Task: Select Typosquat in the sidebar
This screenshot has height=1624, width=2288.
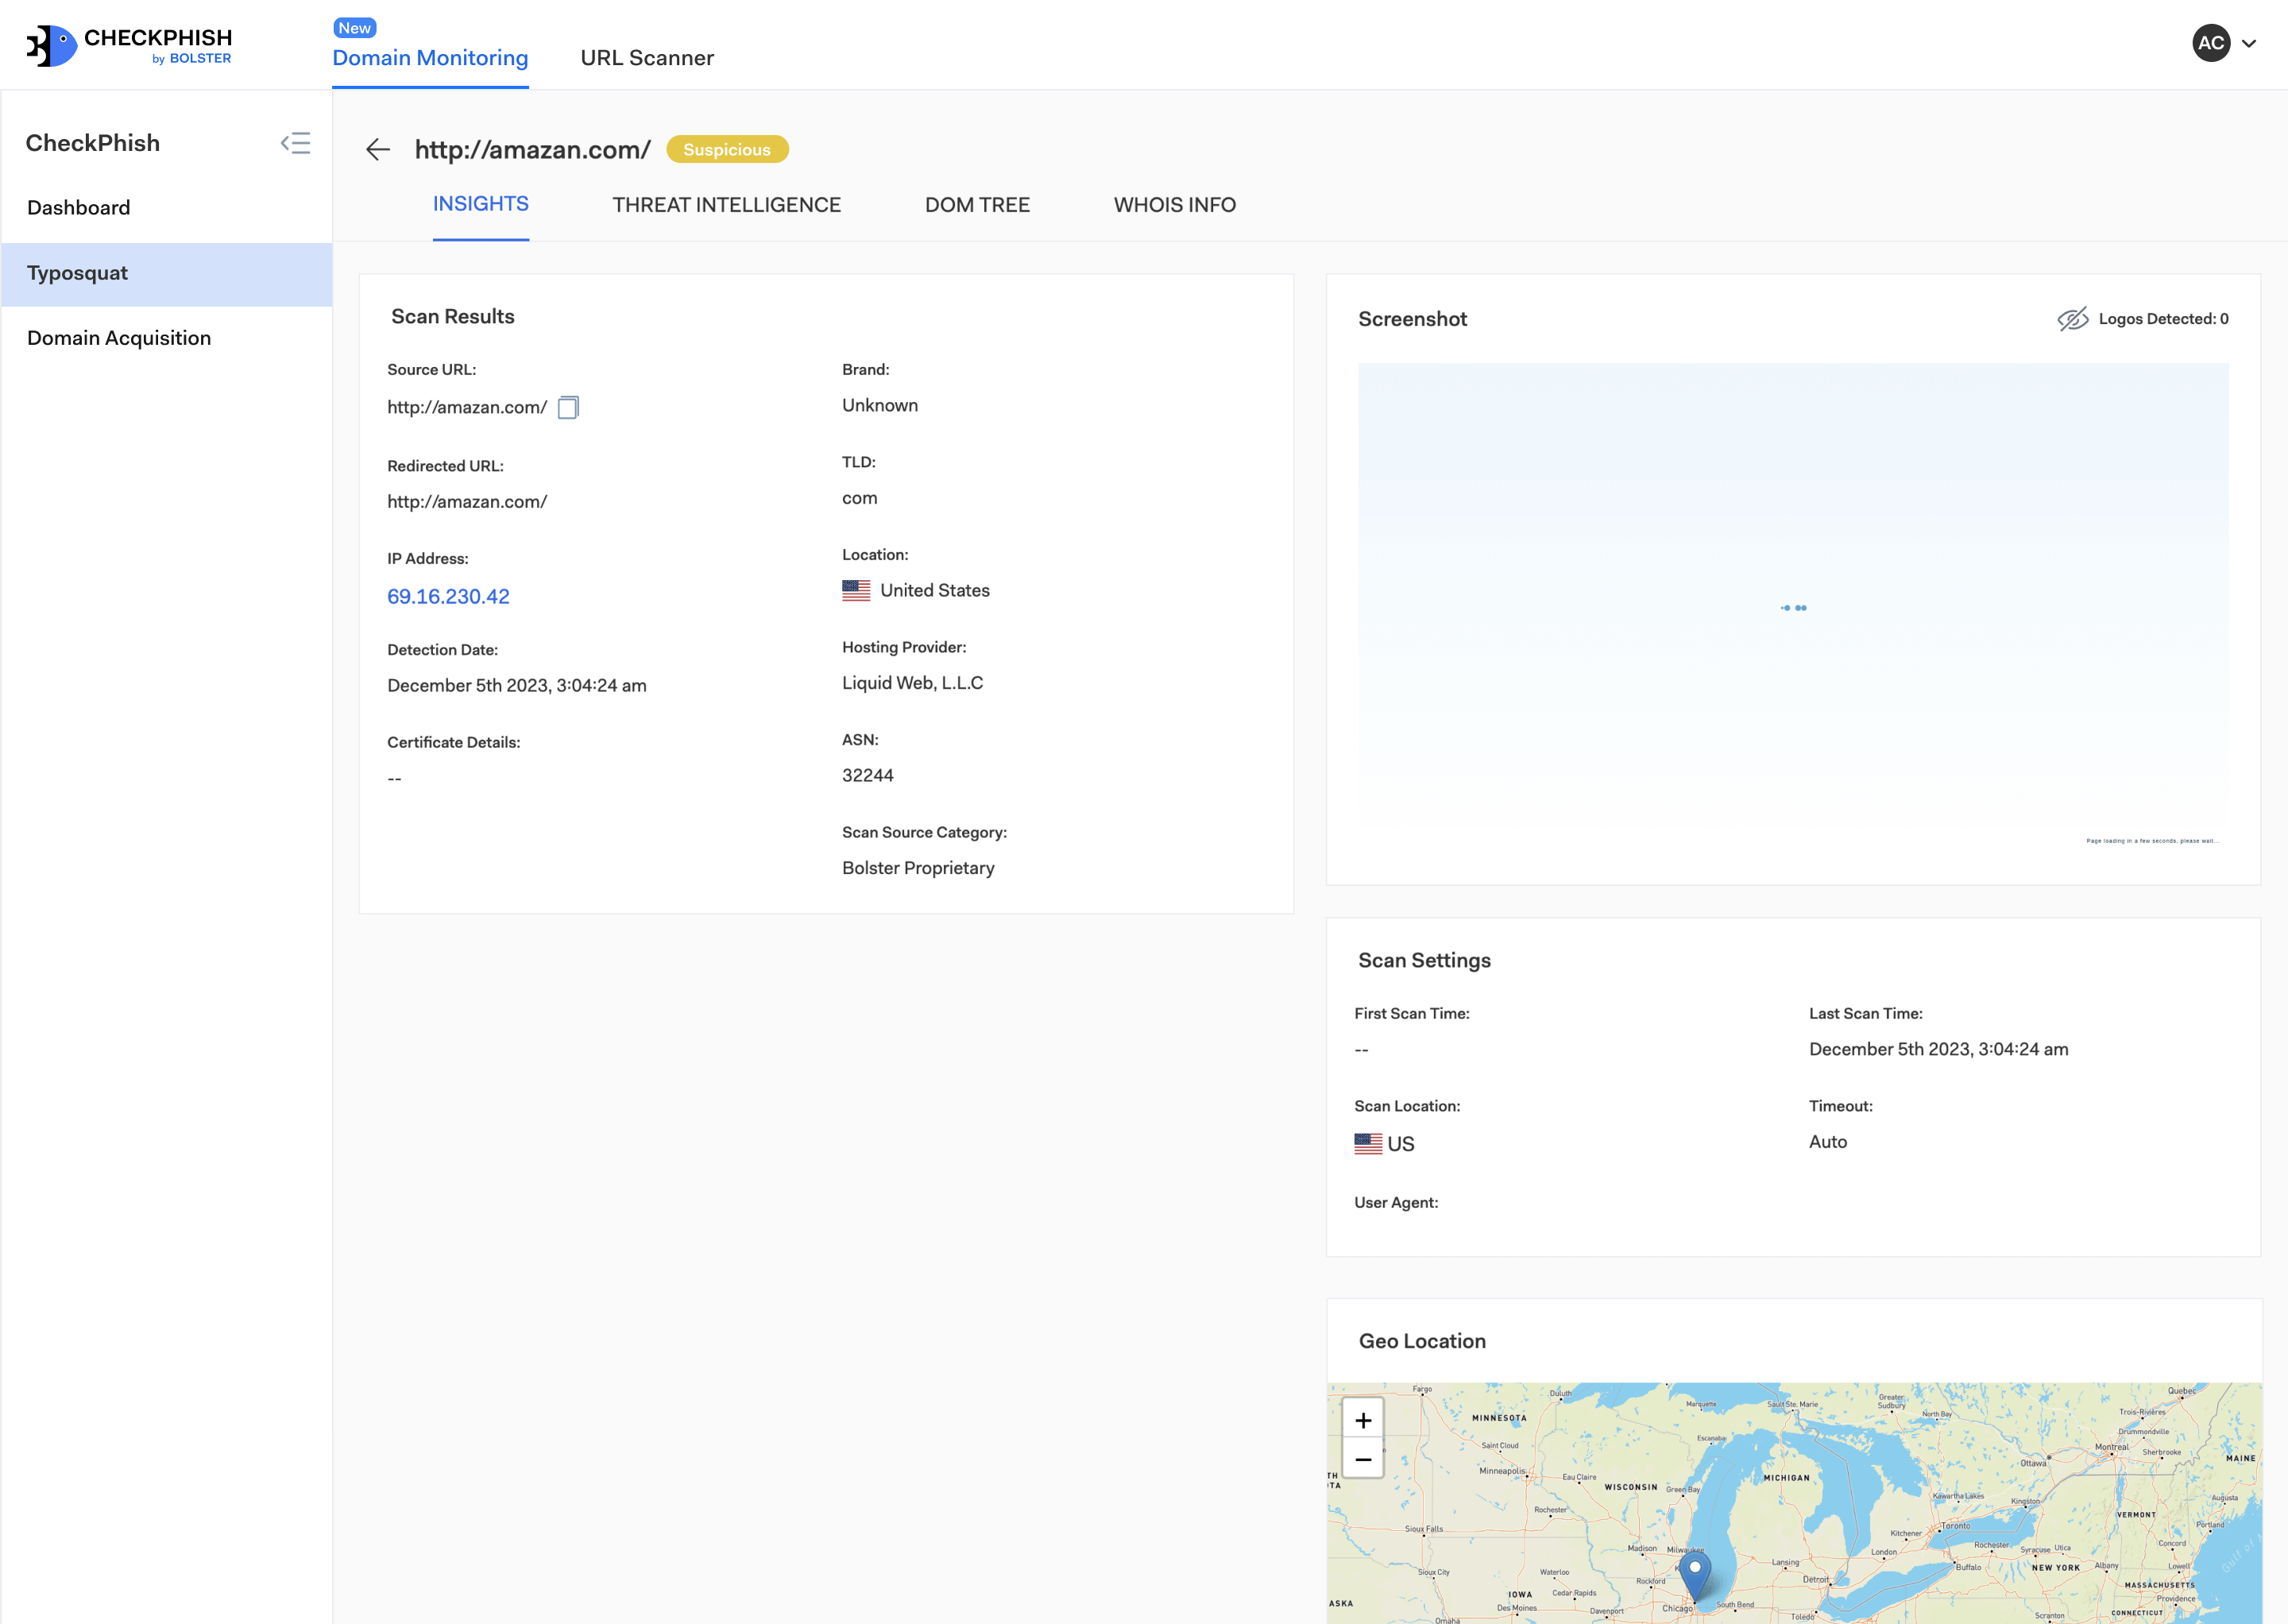Action: (166, 274)
